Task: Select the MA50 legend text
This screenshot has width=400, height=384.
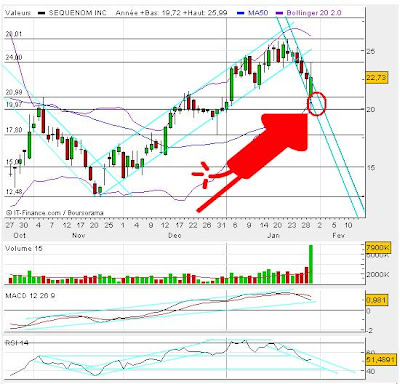Action: point(258,13)
